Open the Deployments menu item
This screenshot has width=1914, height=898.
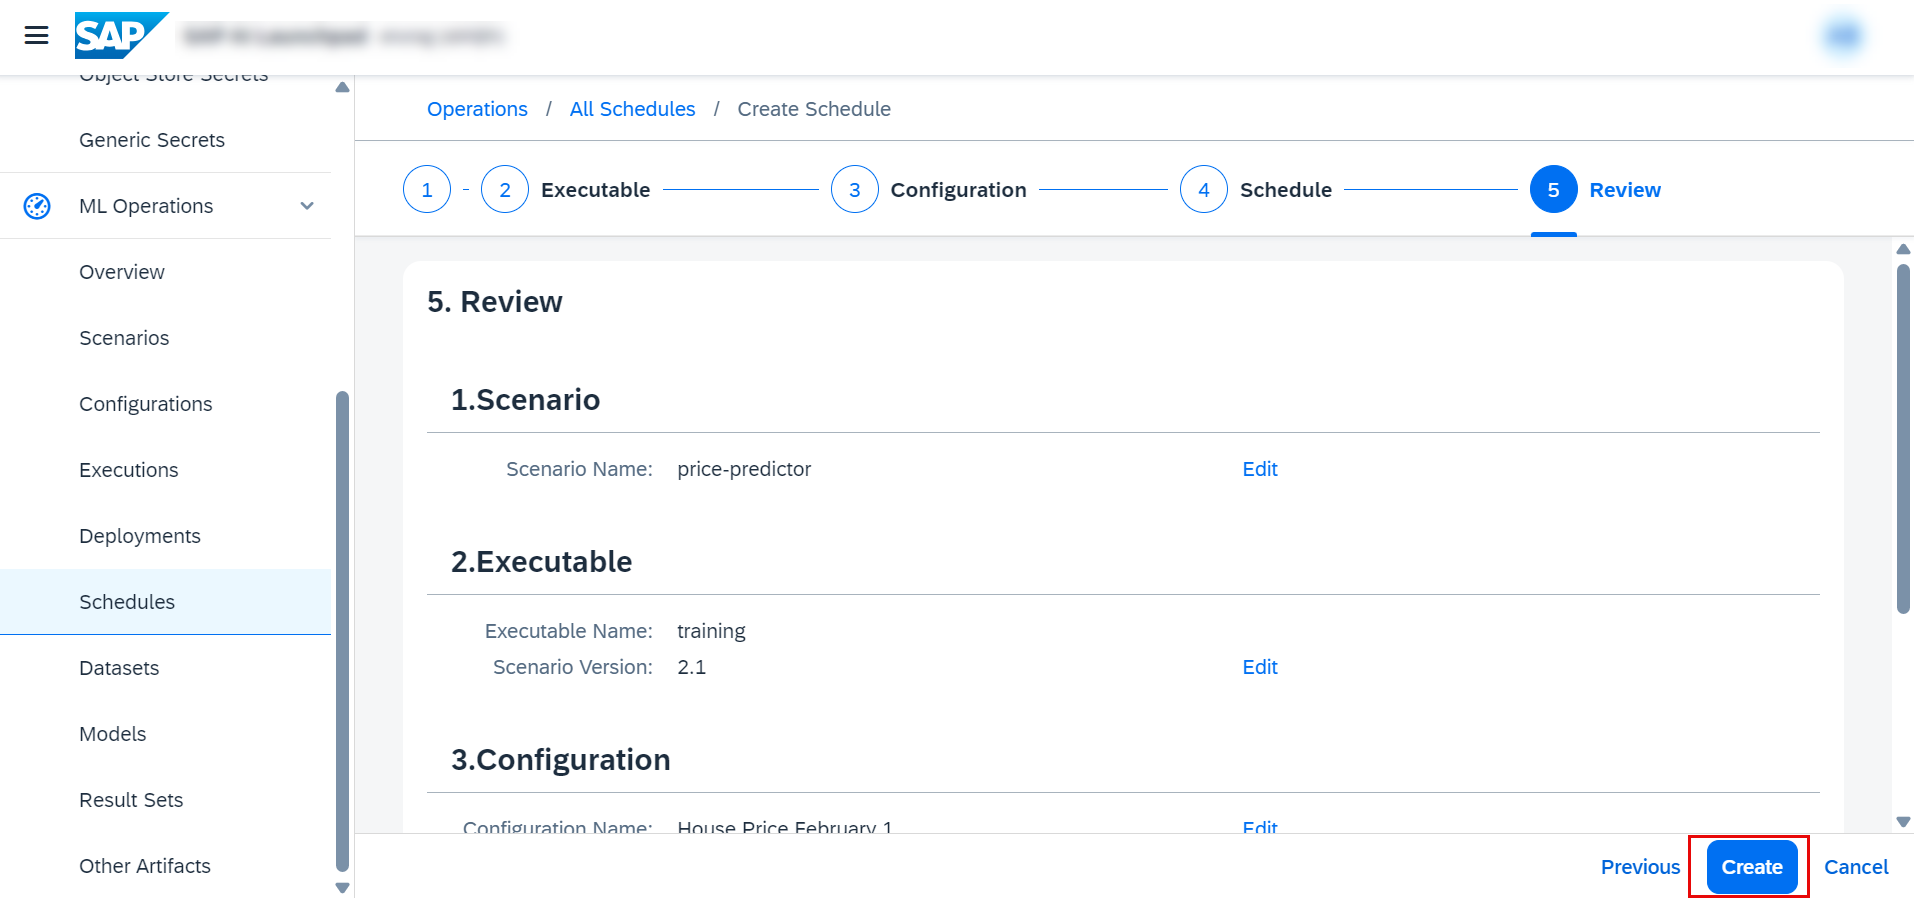pos(140,536)
